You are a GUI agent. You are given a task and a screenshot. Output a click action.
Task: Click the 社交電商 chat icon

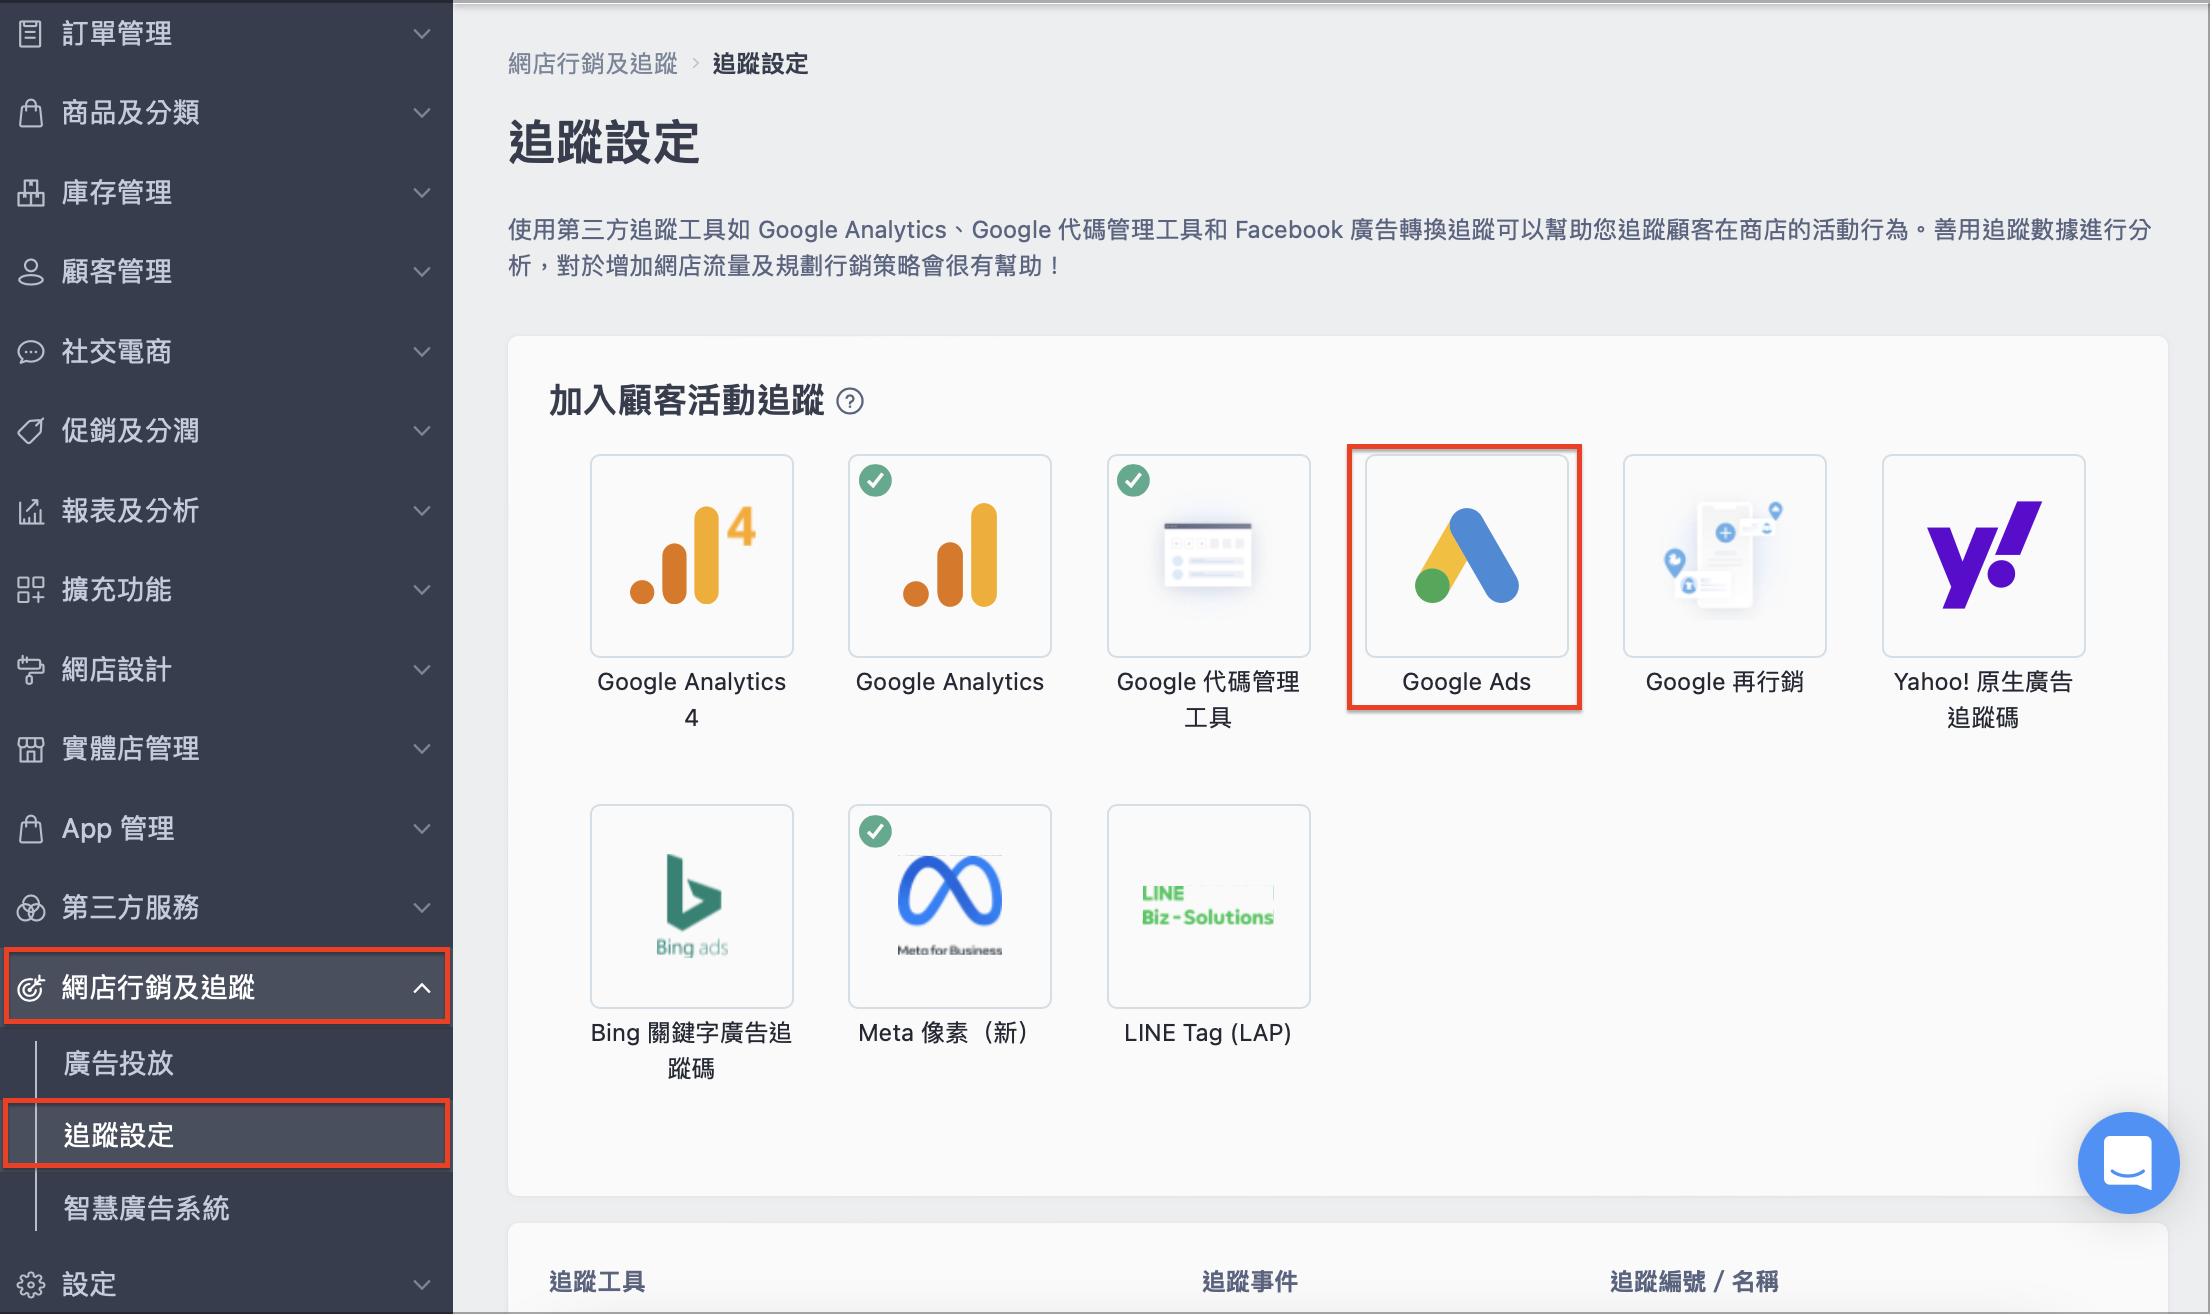(x=31, y=351)
